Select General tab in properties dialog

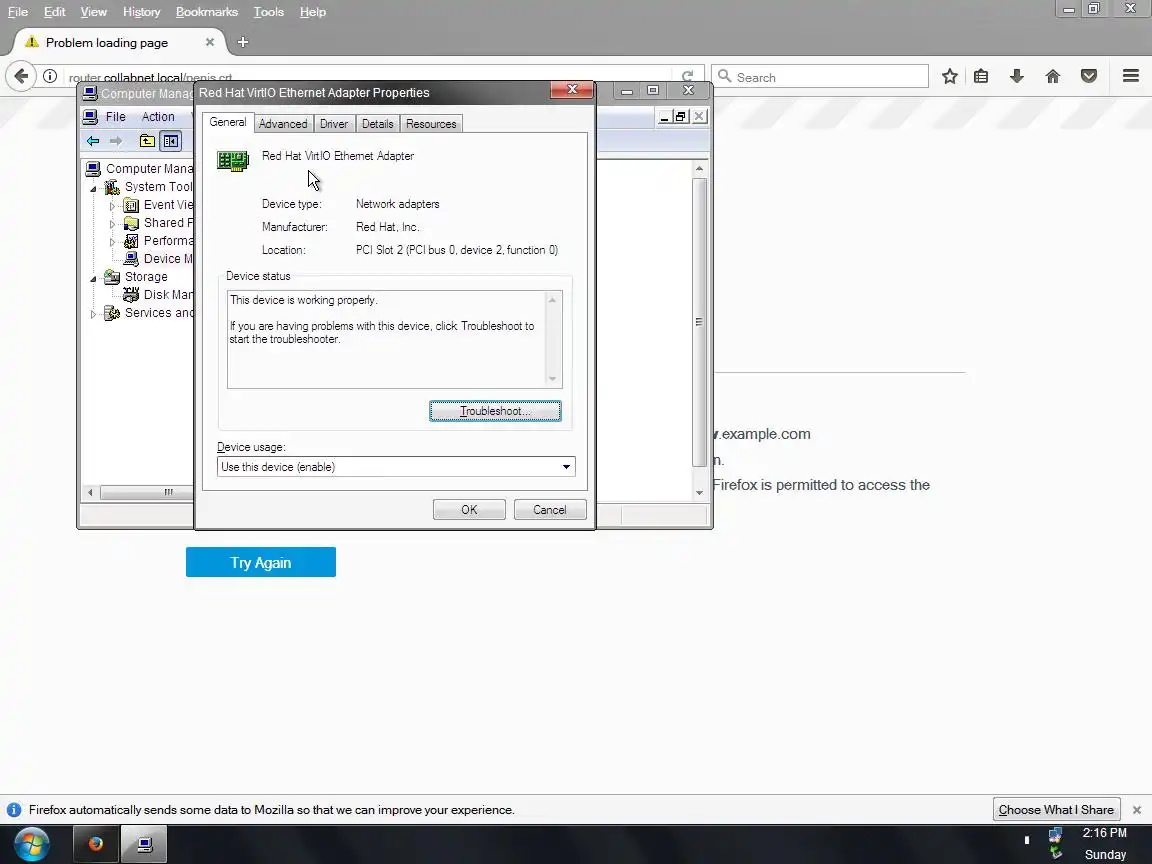(228, 122)
